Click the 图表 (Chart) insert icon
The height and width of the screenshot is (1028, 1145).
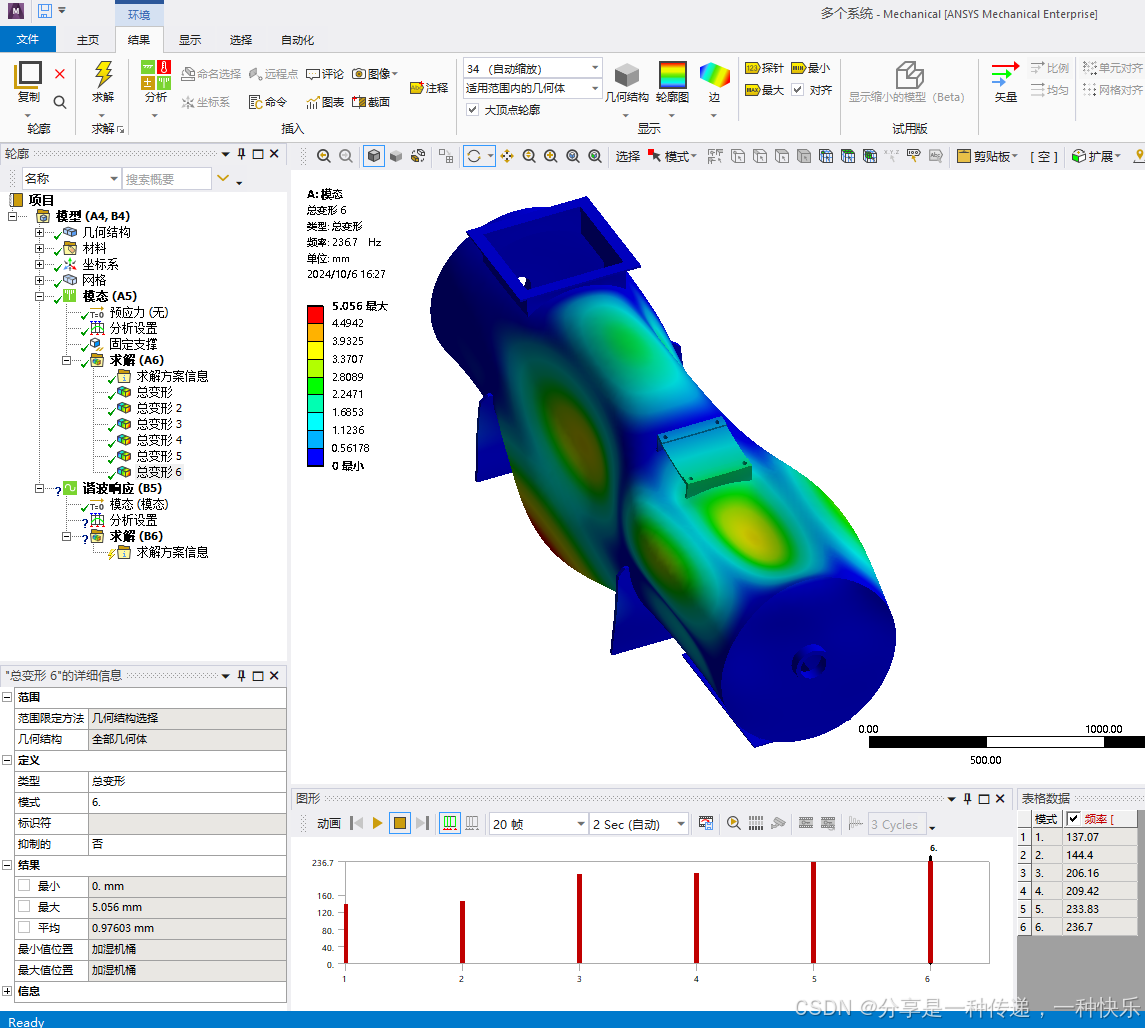click(313, 102)
